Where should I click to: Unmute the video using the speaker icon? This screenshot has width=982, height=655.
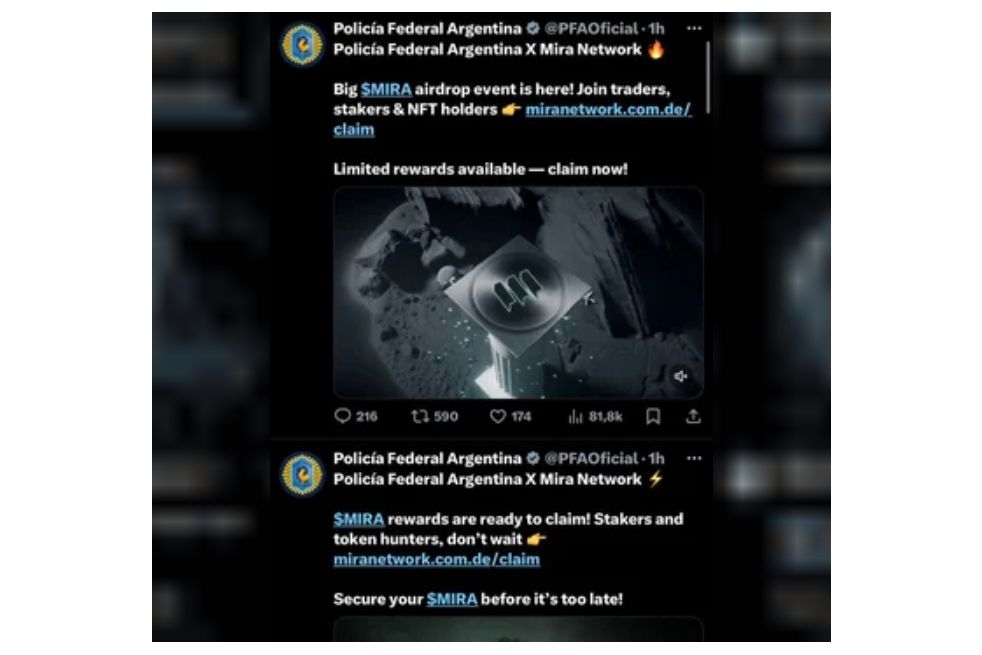click(x=681, y=376)
